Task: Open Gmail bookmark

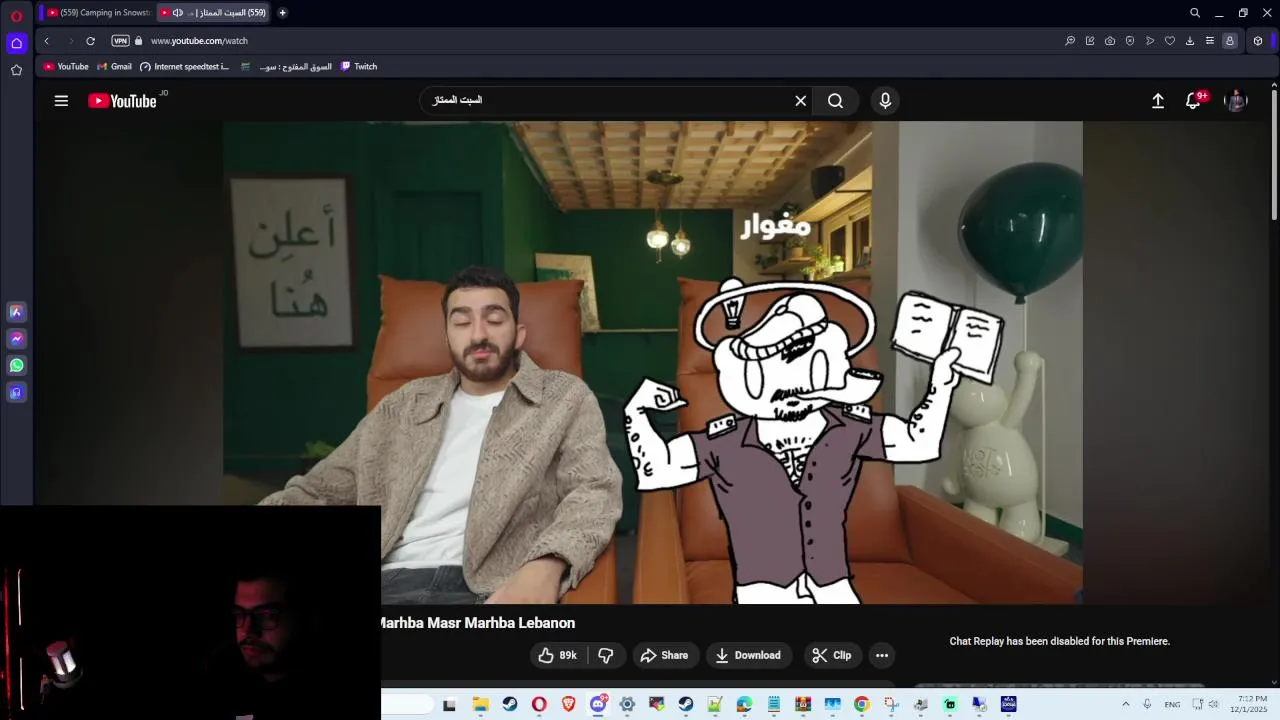Action: pos(114,67)
